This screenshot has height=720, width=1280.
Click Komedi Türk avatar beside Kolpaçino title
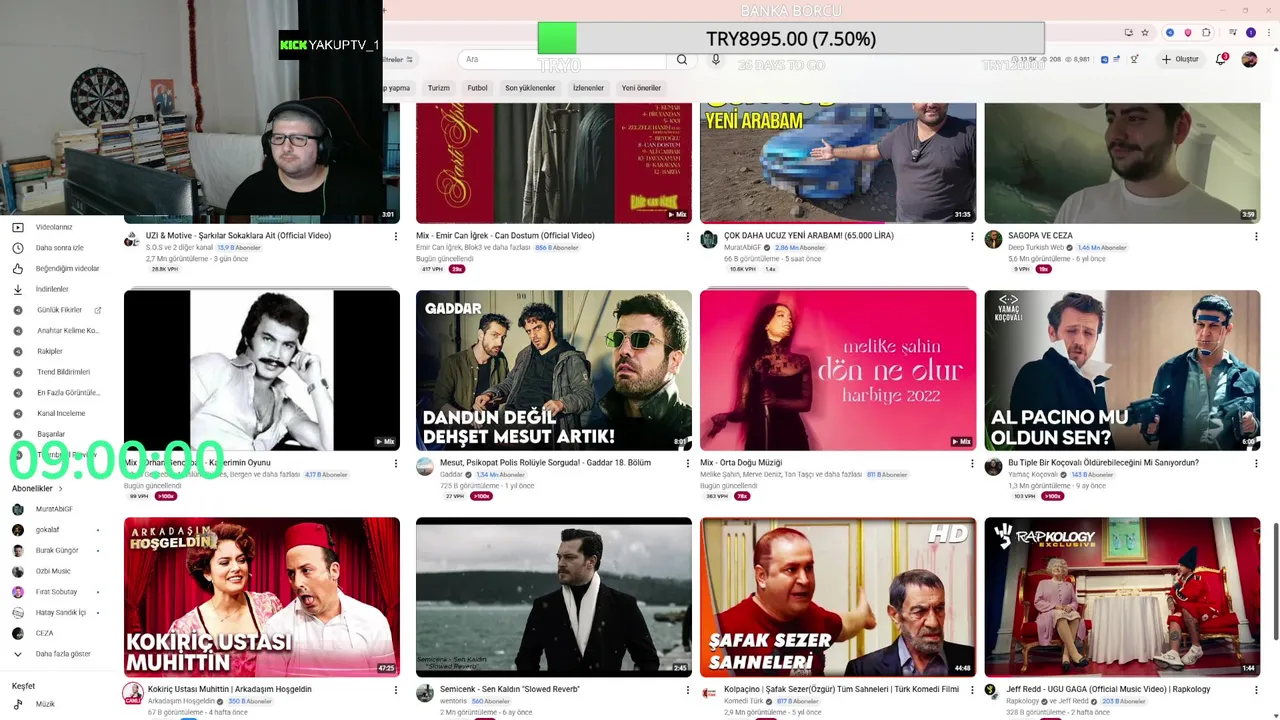[709, 692]
